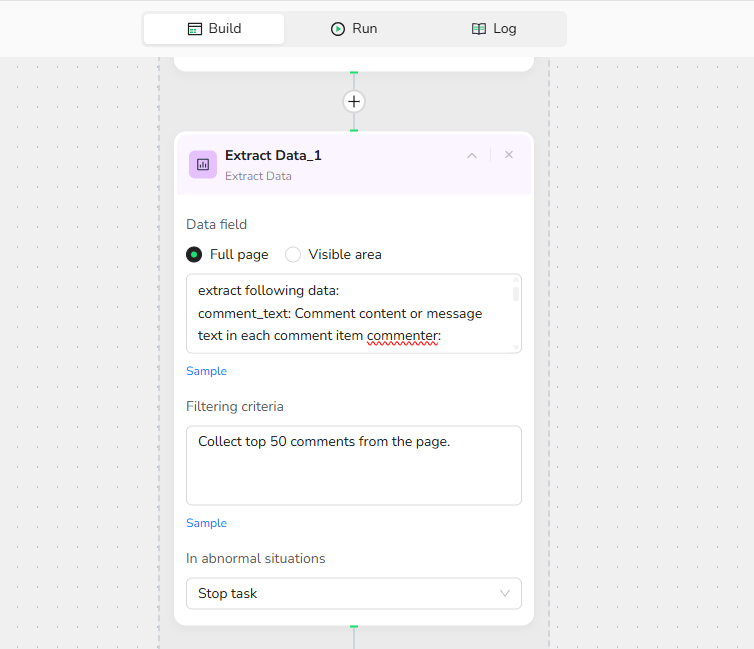Open the Sample link below Data field
This screenshot has height=649, width=754.
coord(206,371)
